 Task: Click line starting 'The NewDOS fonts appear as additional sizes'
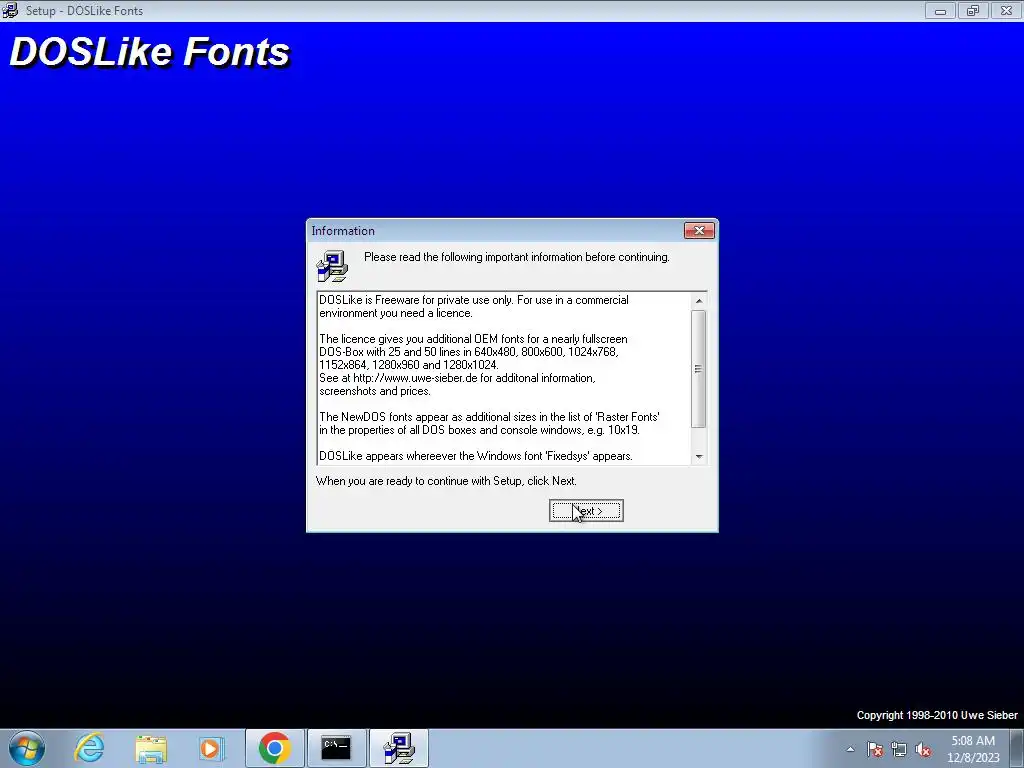(x=489, y=417)
